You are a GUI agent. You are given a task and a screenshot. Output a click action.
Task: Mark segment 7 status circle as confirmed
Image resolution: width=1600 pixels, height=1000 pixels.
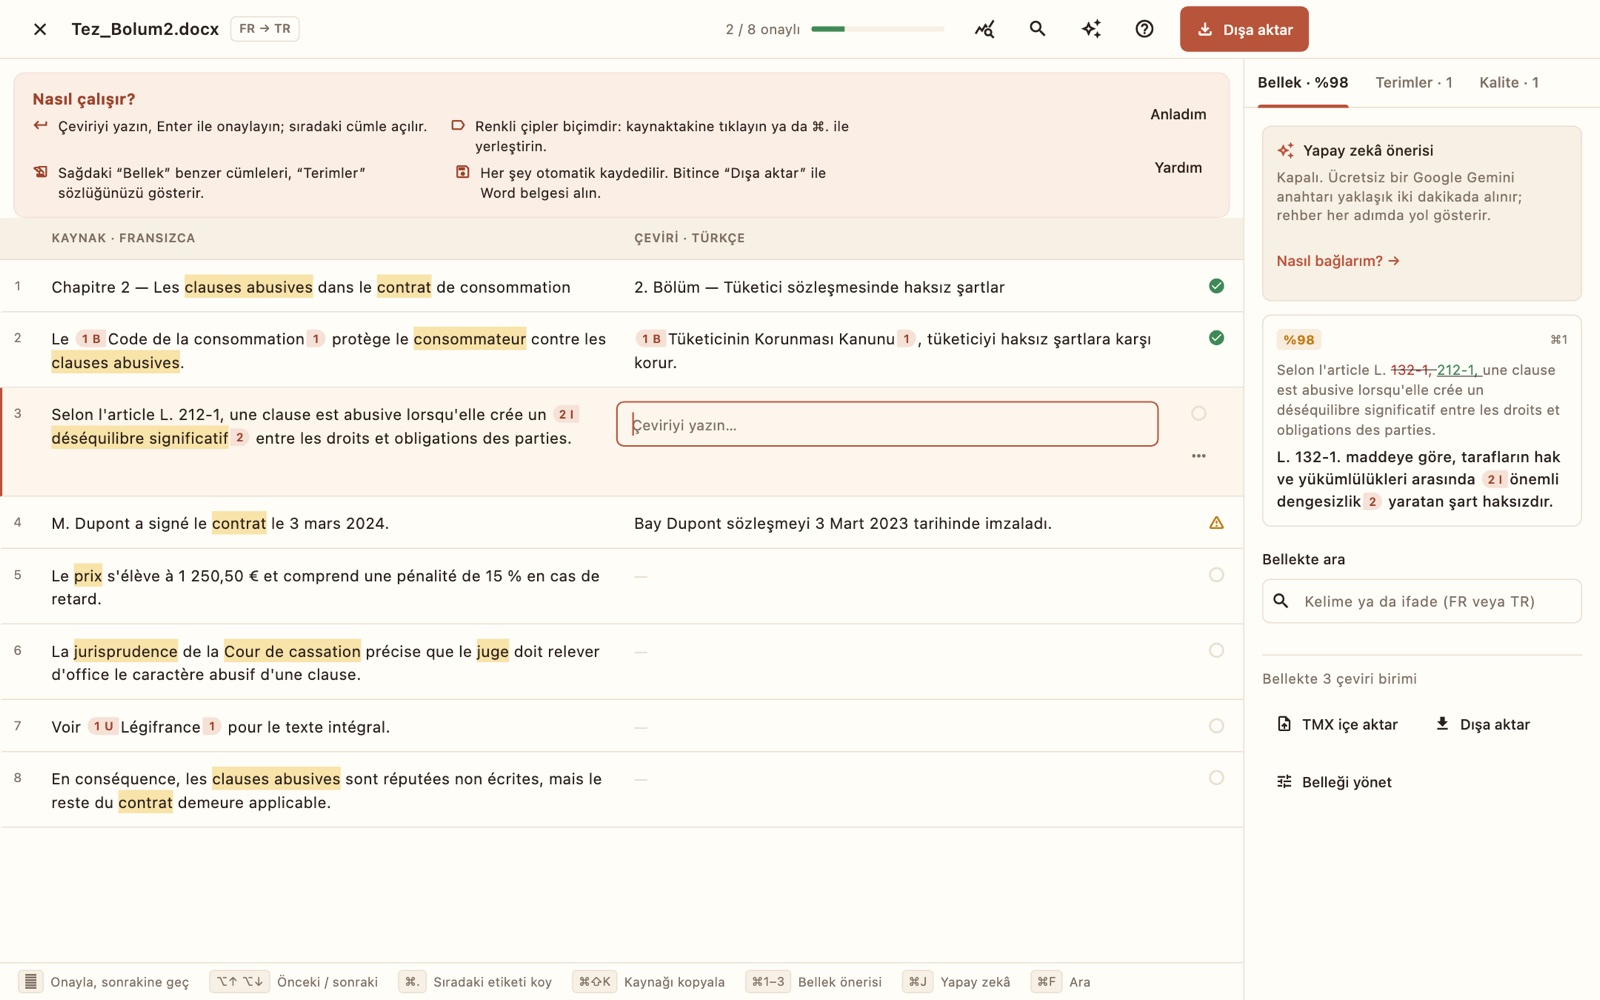(1216, 726)
